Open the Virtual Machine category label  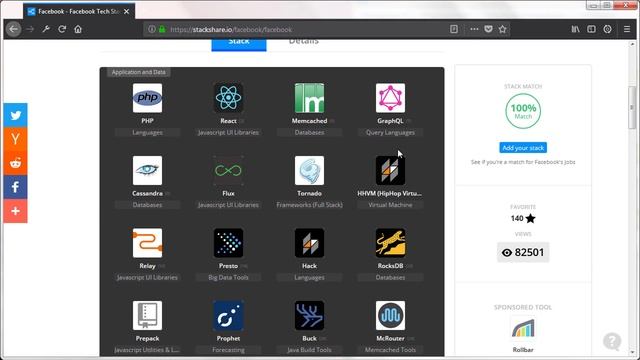point(390,205)
